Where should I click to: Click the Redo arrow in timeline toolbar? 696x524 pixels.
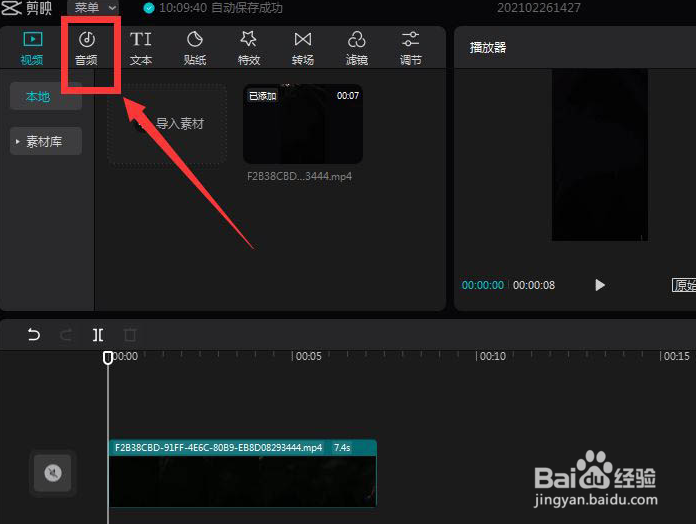point(66,334)
